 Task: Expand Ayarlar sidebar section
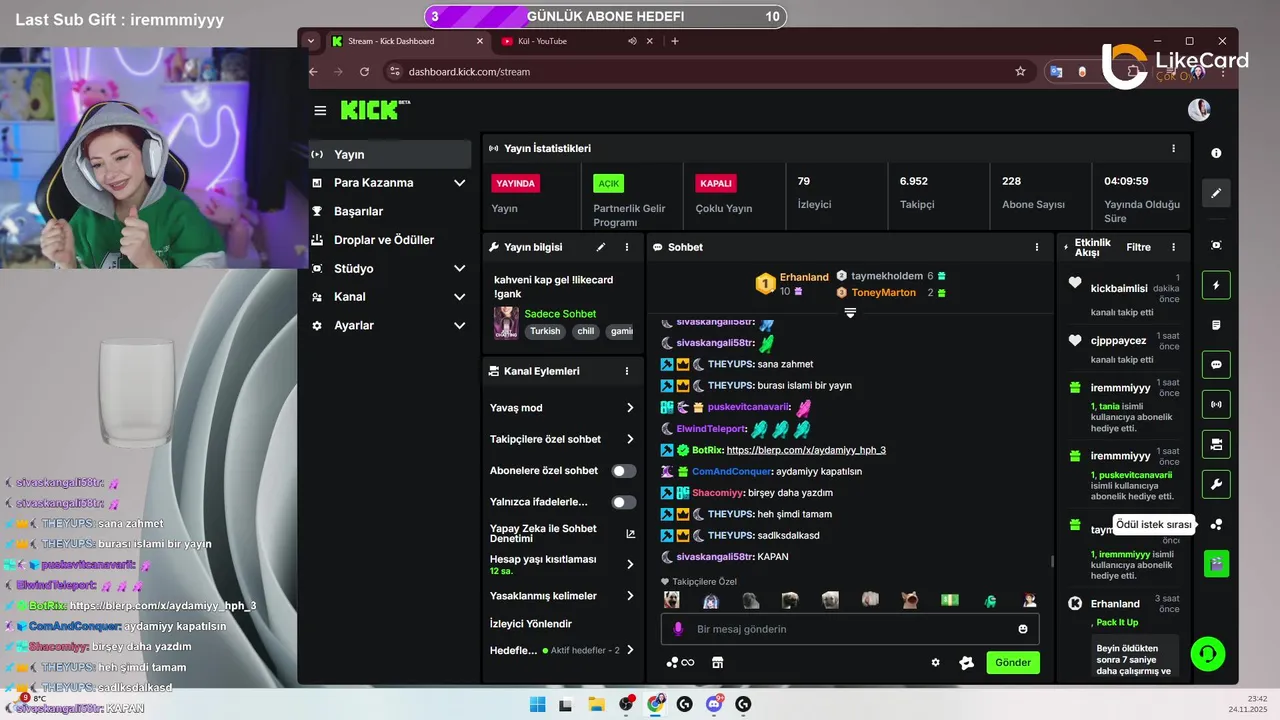tap(459, 326)
